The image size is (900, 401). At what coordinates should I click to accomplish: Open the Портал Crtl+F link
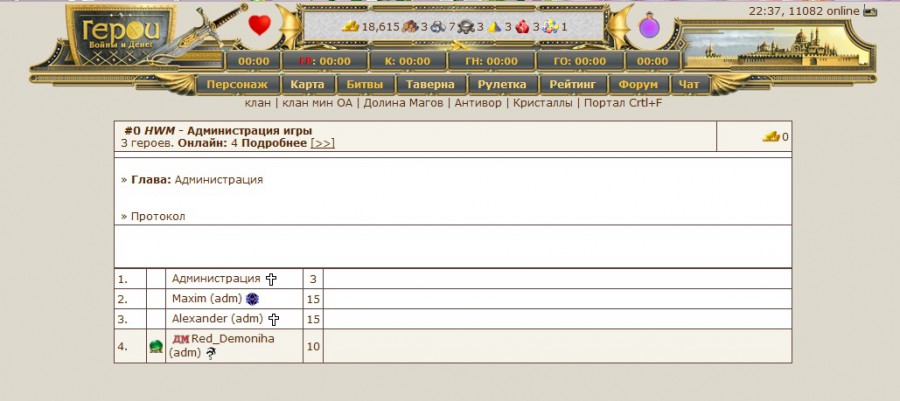point(623,103)
